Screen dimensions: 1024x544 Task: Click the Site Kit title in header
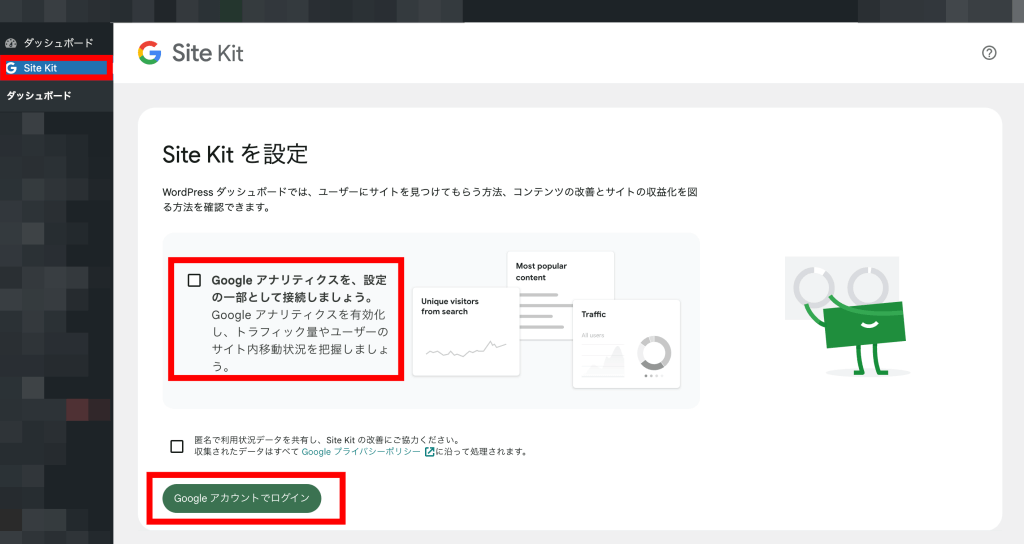point(208,53)
